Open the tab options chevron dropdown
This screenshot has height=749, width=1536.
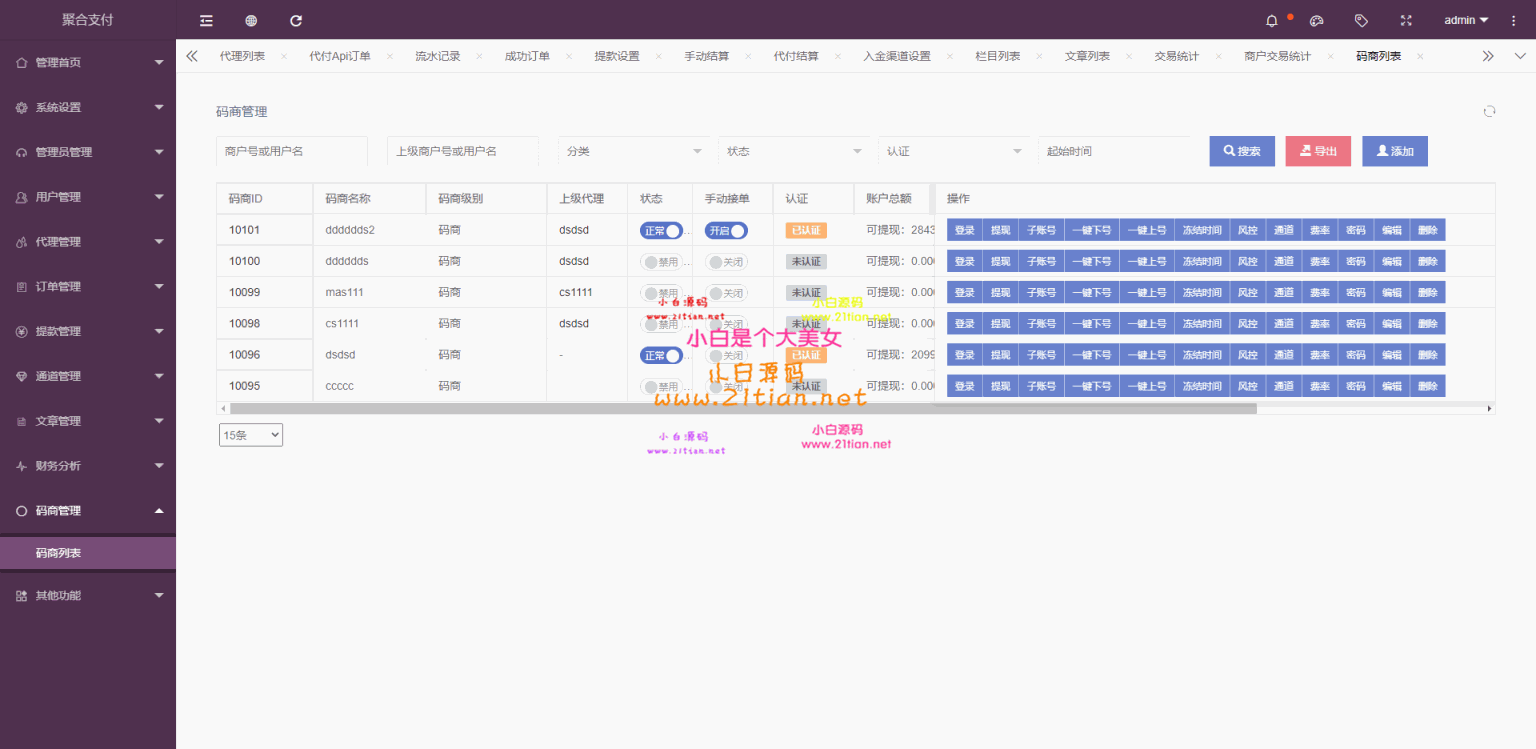1520,56
